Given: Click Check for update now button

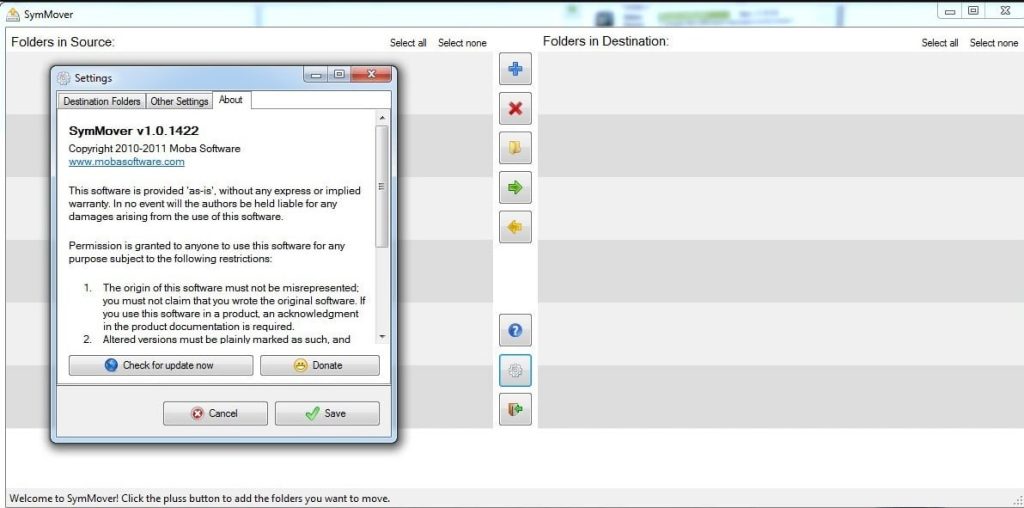Looking at the screenshot, I should pos(161,366).
